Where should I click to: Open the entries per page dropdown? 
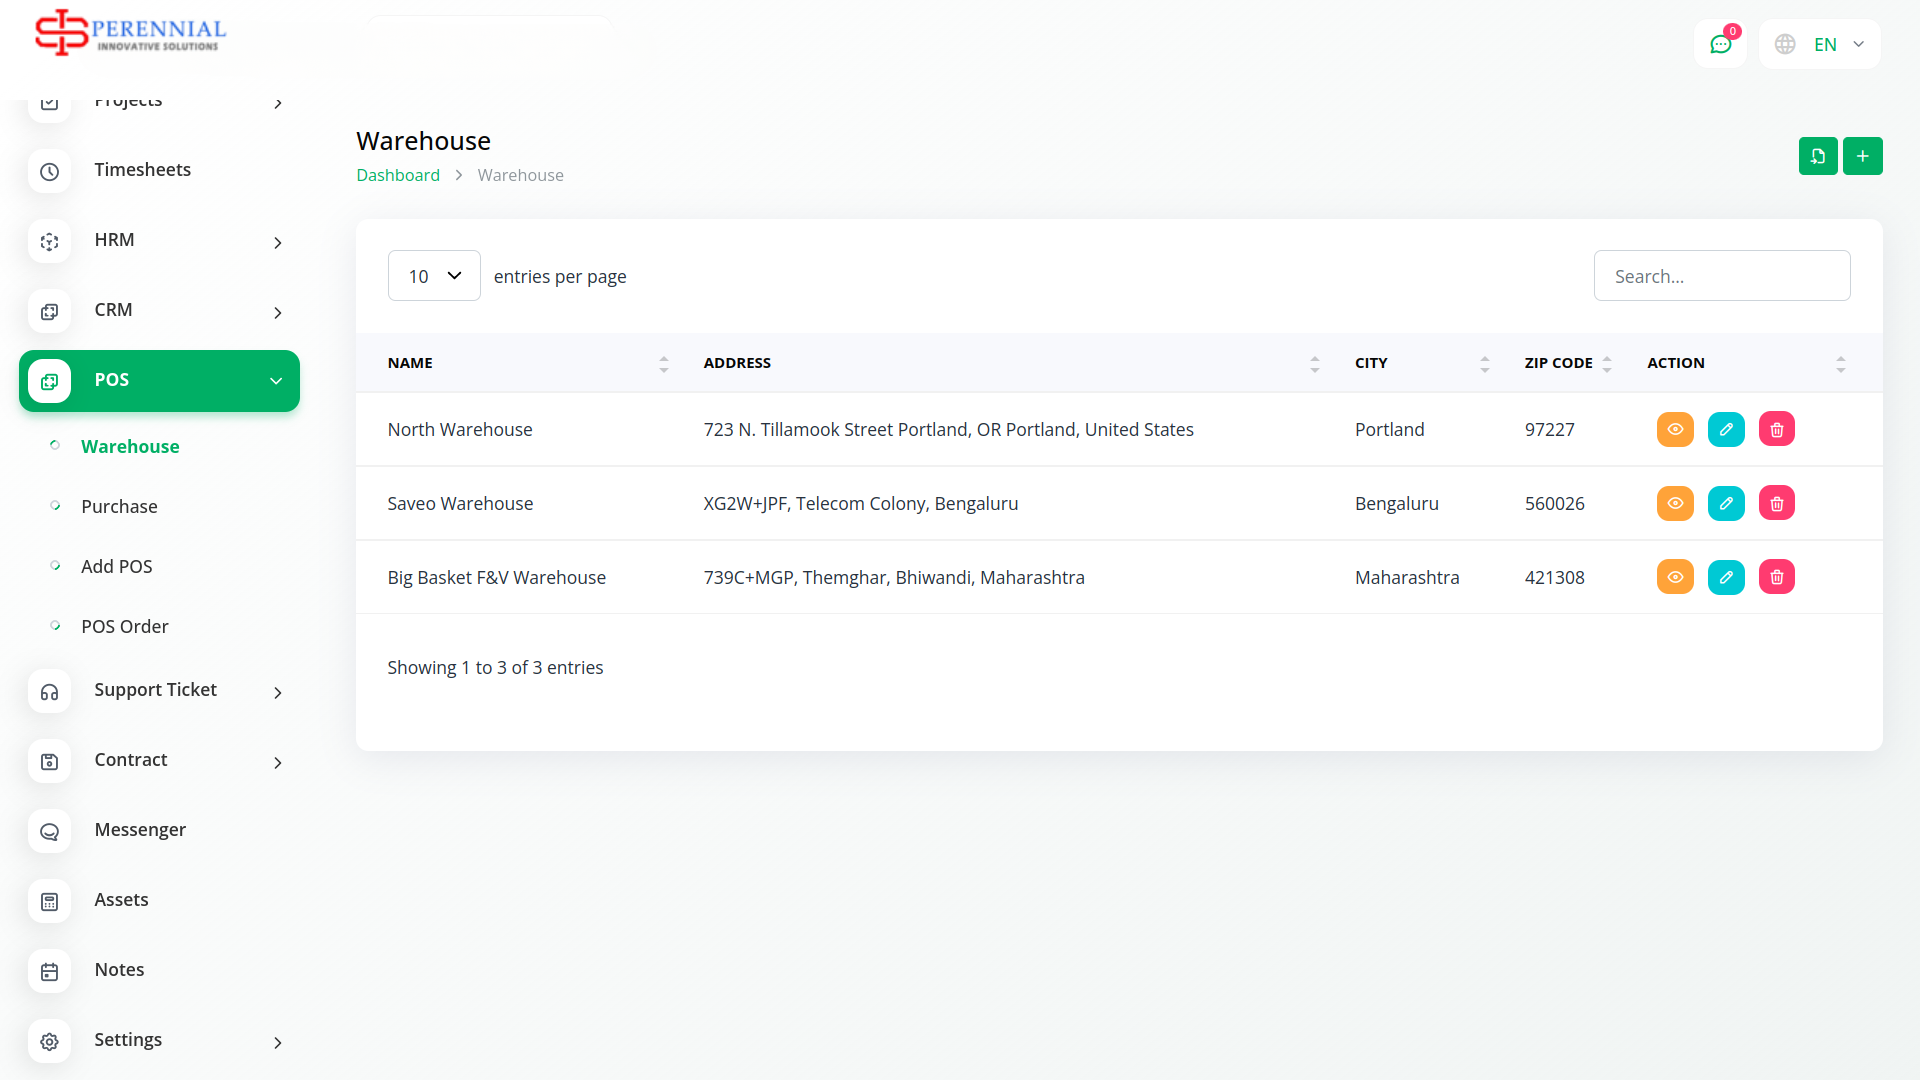[434, 276]
